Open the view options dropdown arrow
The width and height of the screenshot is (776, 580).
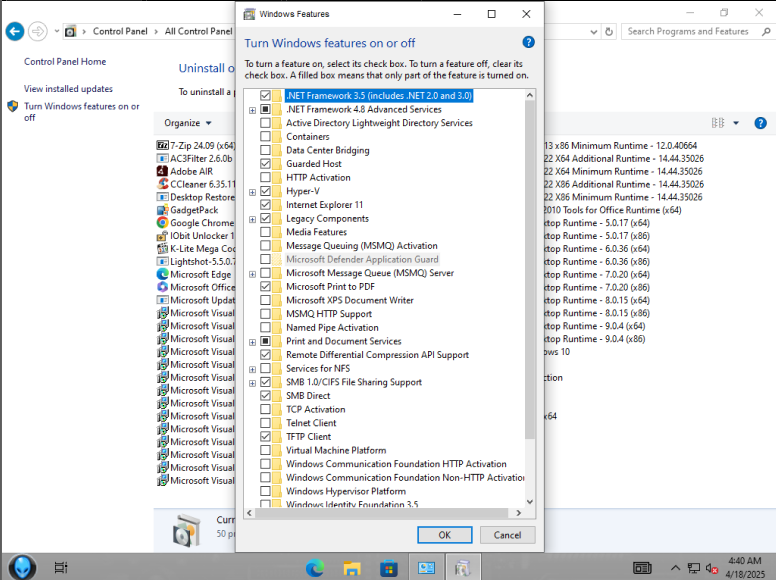pyautogui.click(x=736, y=123)
